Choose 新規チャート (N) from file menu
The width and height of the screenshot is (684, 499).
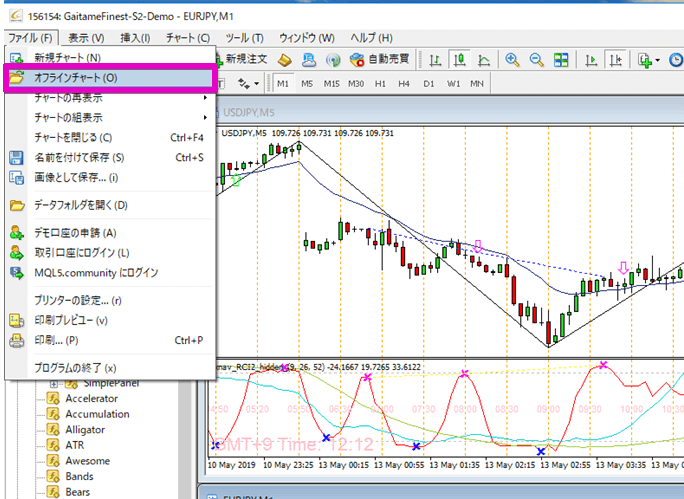(110, 58)
